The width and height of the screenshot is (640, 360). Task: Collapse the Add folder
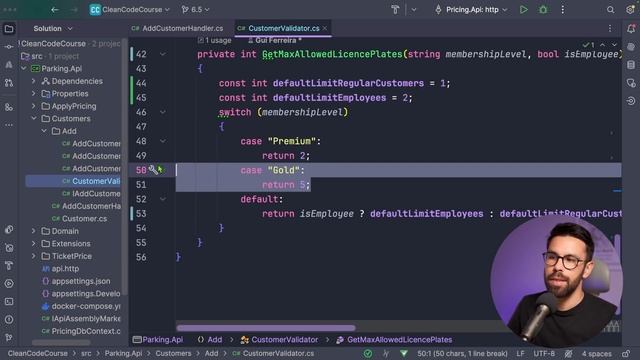pos(44,131)
